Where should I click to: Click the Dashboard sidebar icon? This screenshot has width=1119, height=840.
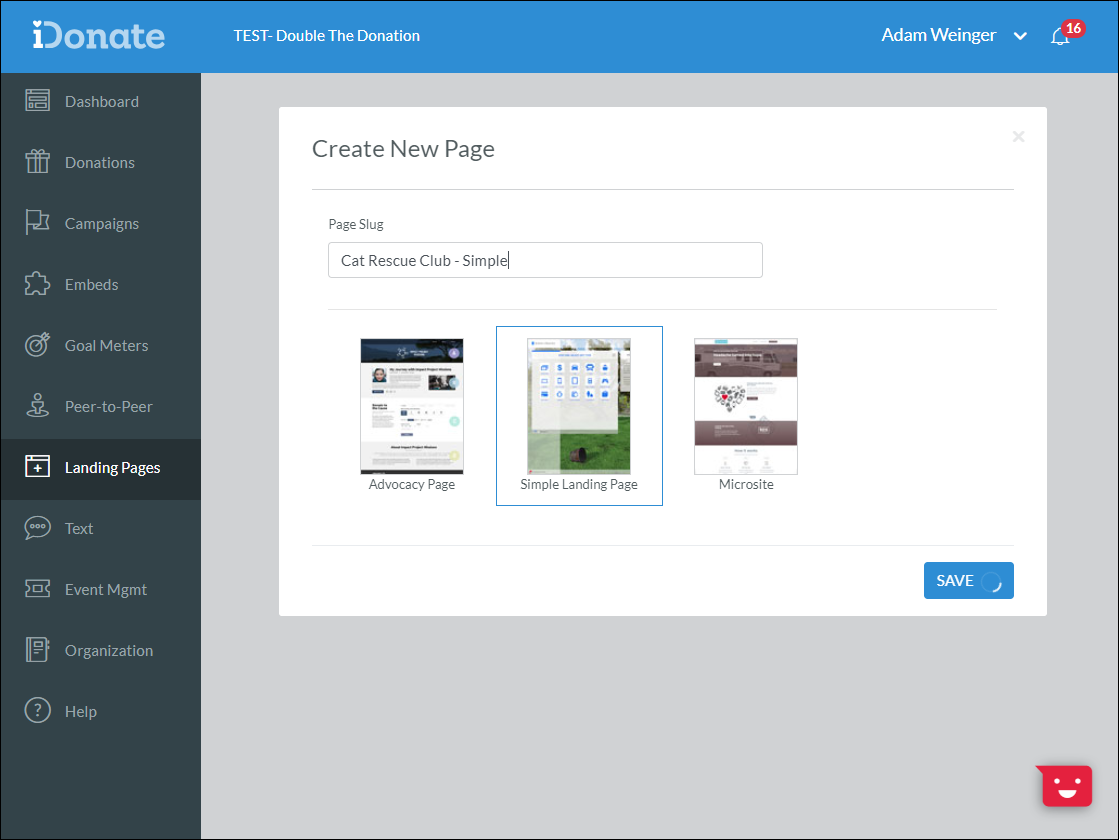tap(37, 101)
